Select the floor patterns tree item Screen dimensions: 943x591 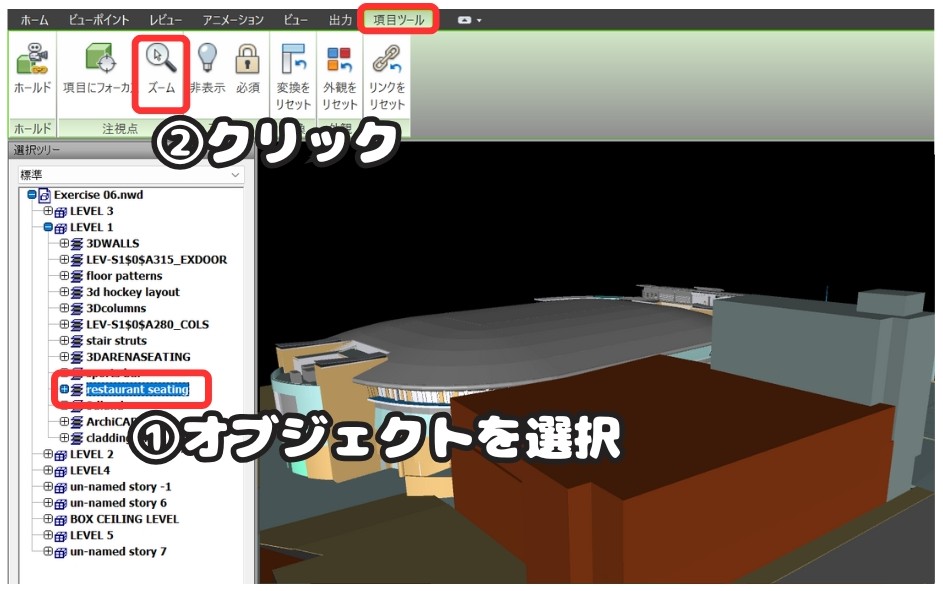pos(123,276)
